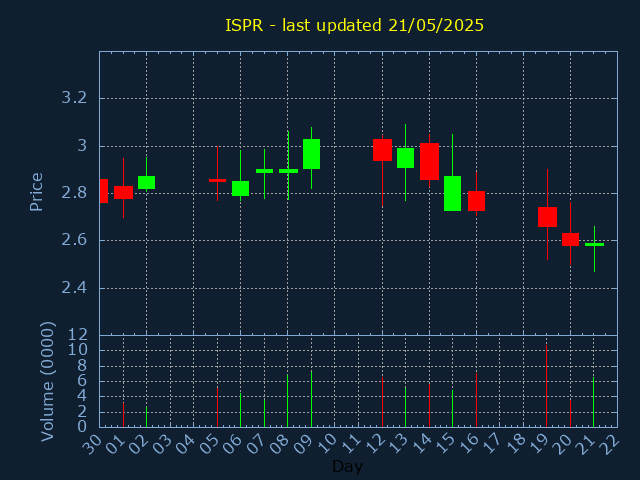Click the green candlestick body for day 06
640x480 pixels.
pos(240,188)
